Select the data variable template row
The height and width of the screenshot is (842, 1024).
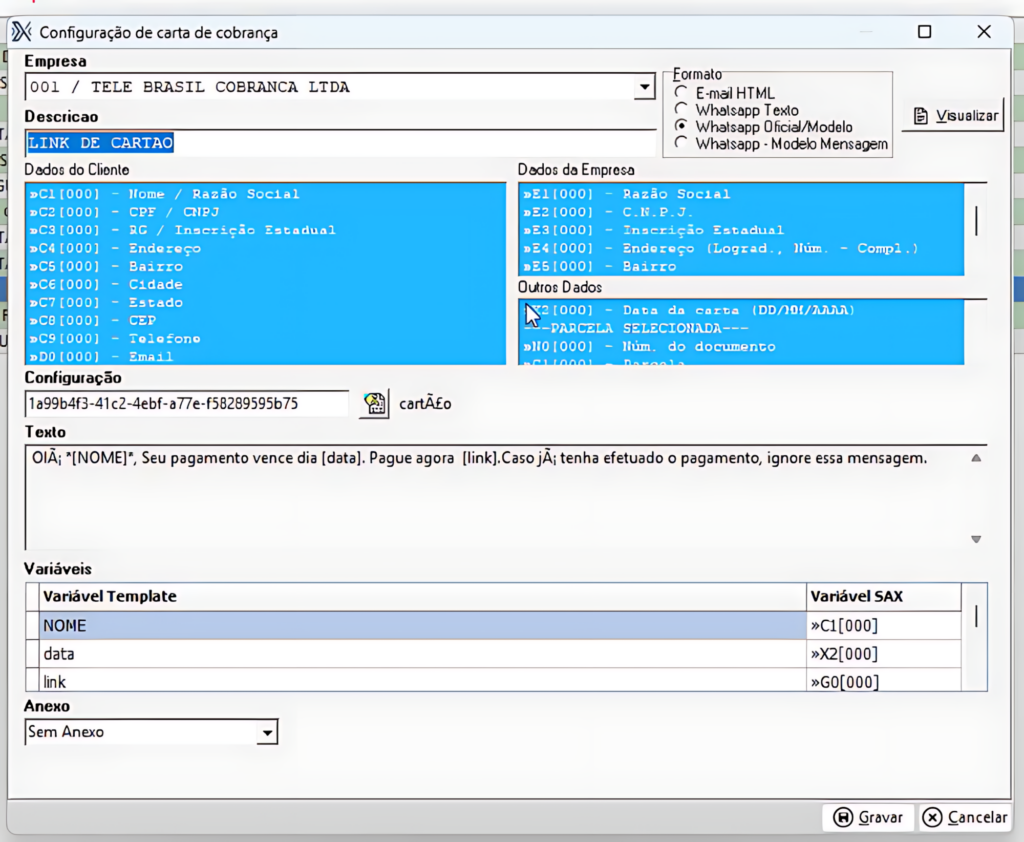coord(423,654)
